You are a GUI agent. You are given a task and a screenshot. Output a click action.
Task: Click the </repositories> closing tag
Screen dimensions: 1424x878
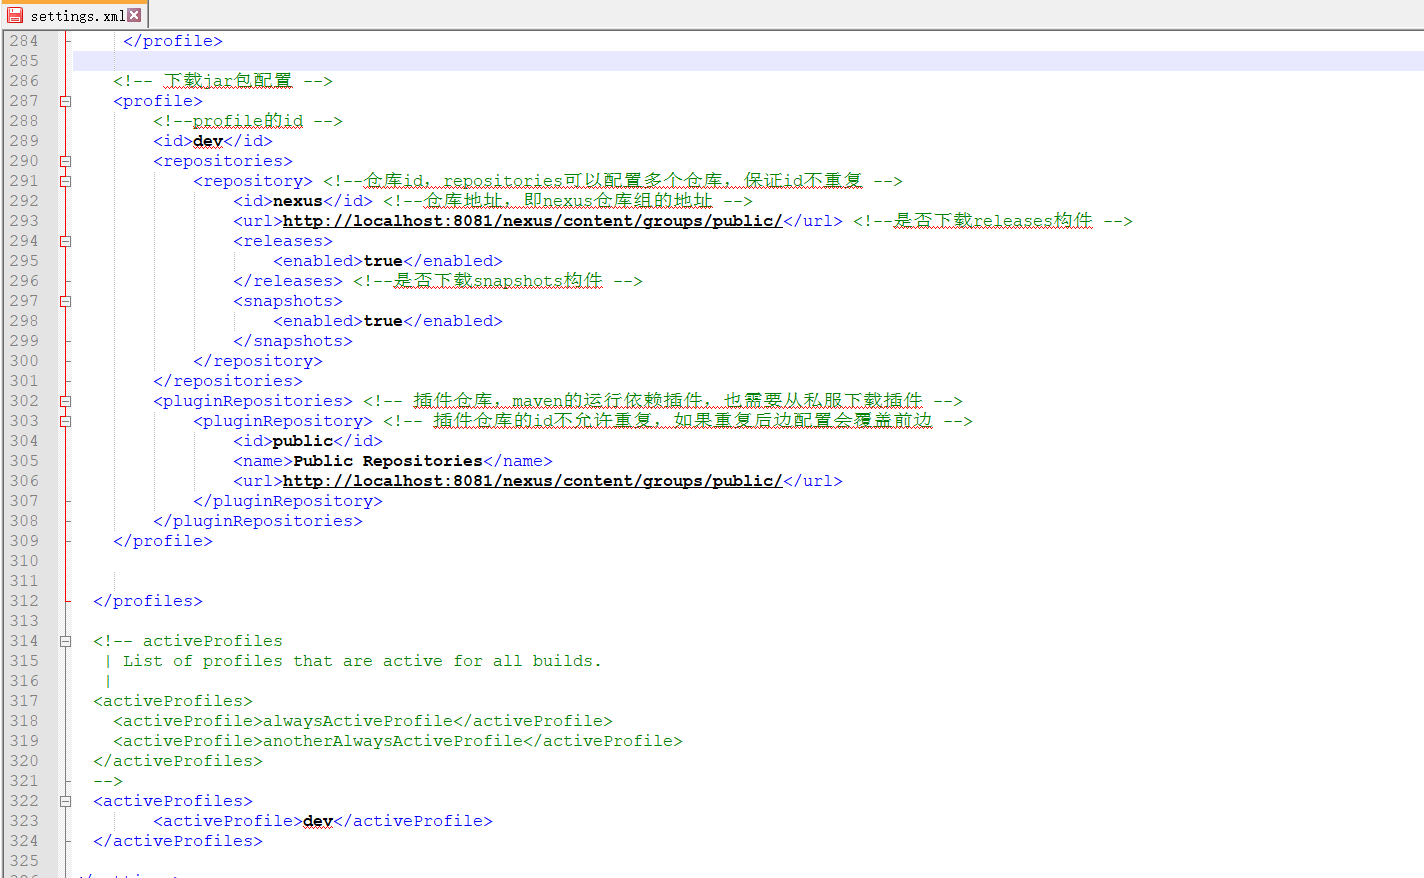click(228, 381)
